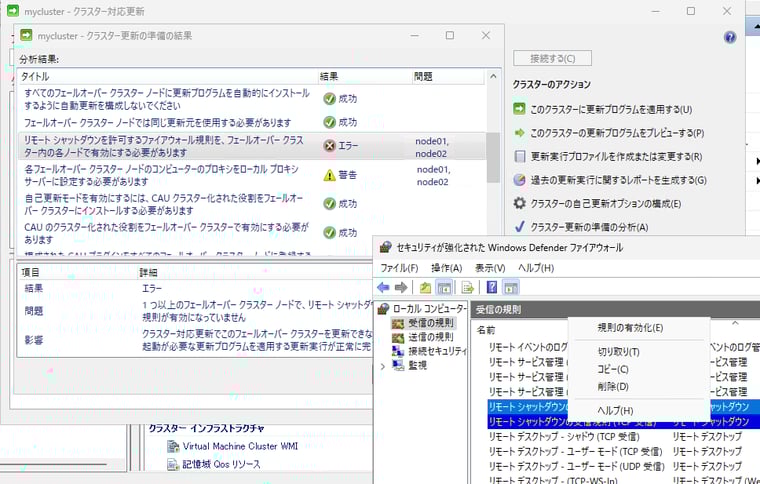Go forward in firewall toolbar
Viewport: 760px width, 484px height.
click(401, 288)
